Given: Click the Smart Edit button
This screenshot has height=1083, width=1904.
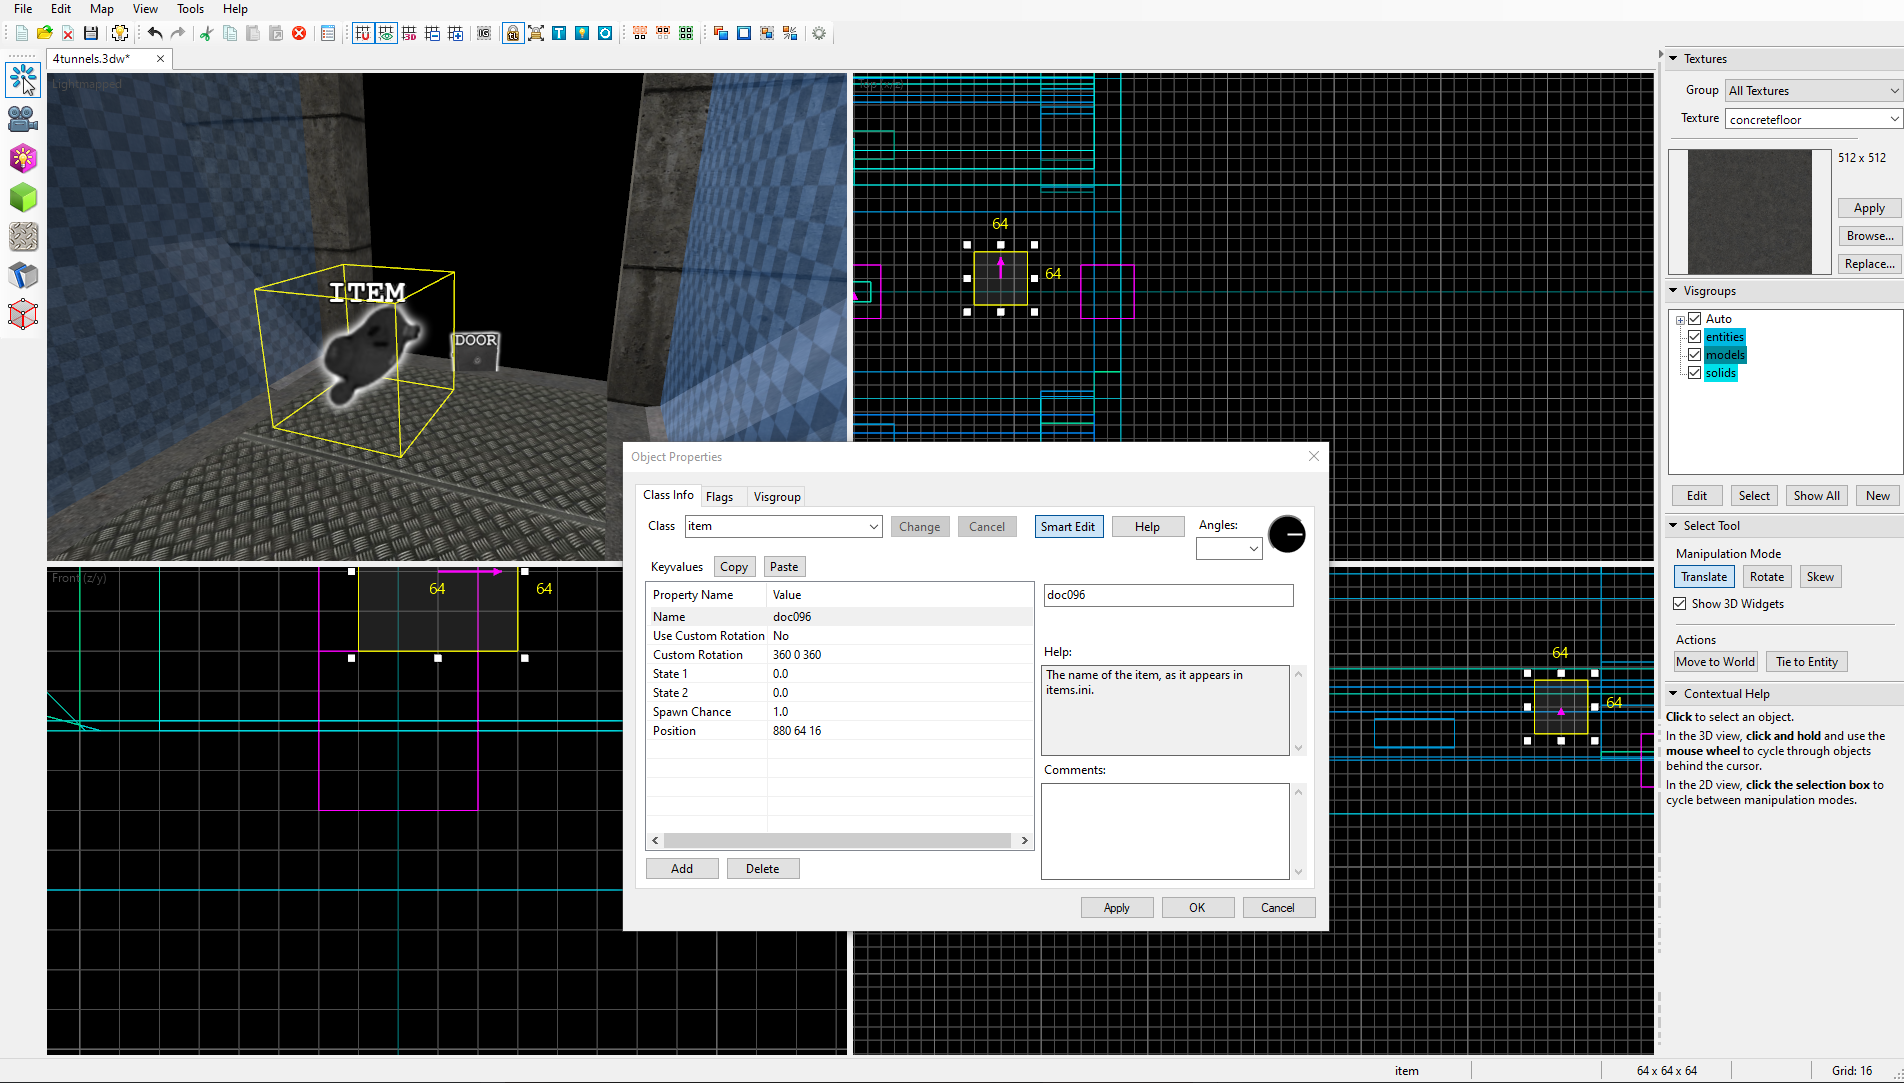Looking at the screenshot, I should coord(1068,527).
